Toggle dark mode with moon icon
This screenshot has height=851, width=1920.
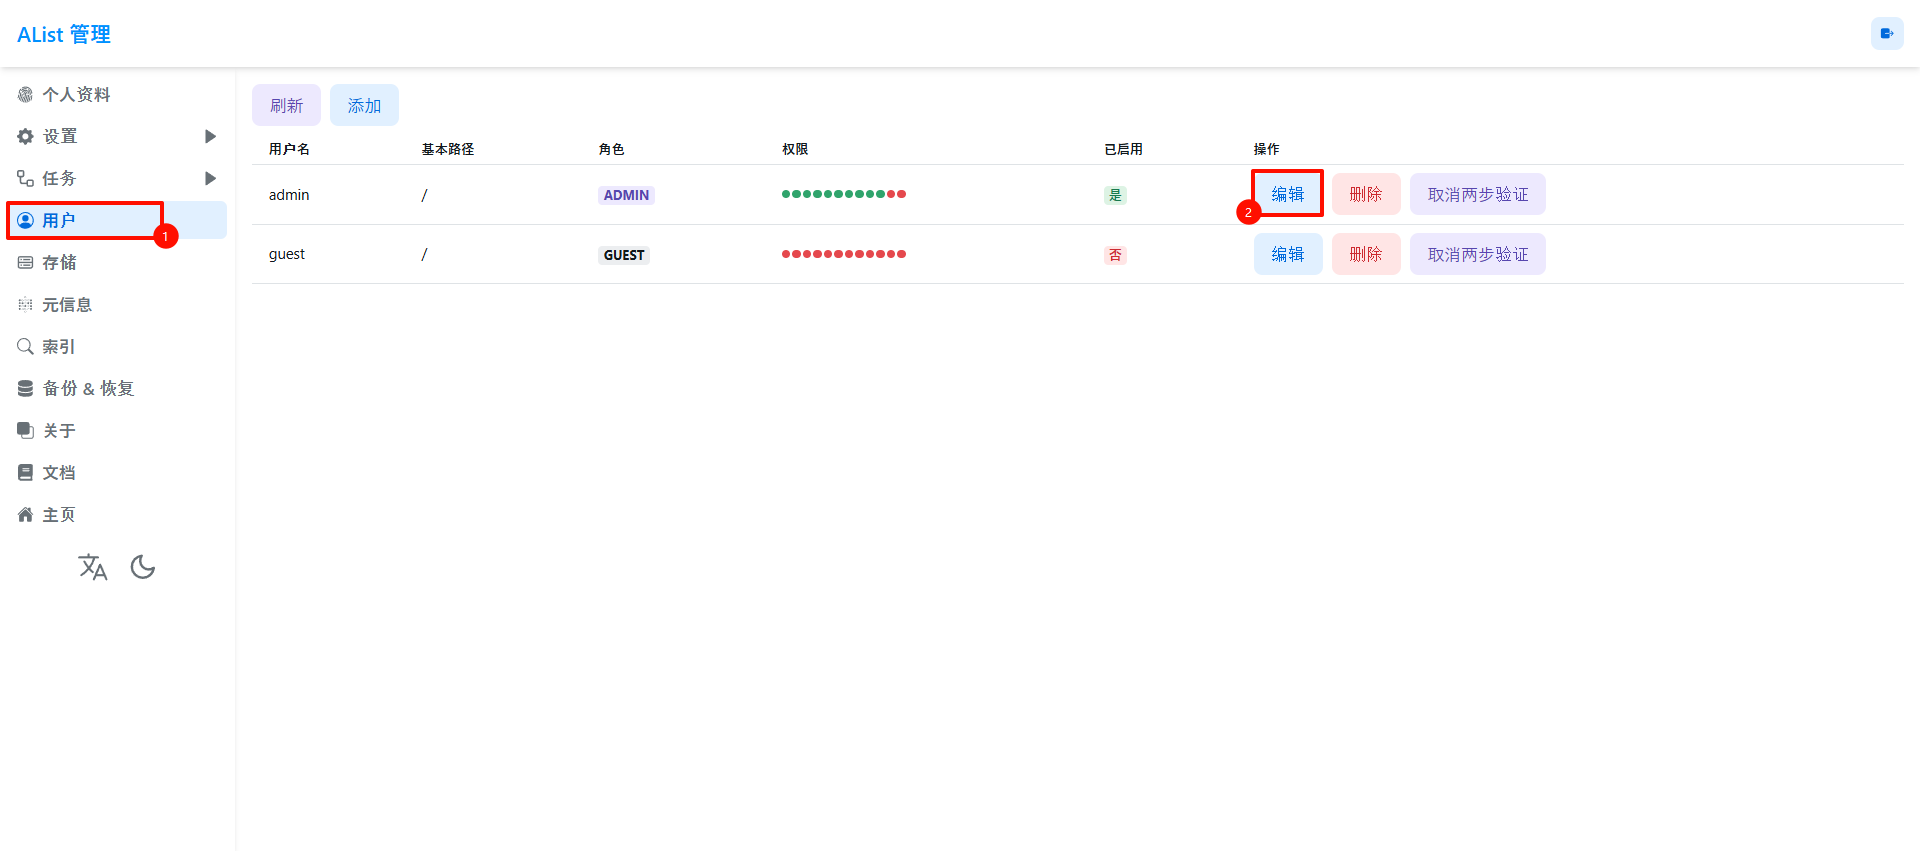click(x=143, y=567)
